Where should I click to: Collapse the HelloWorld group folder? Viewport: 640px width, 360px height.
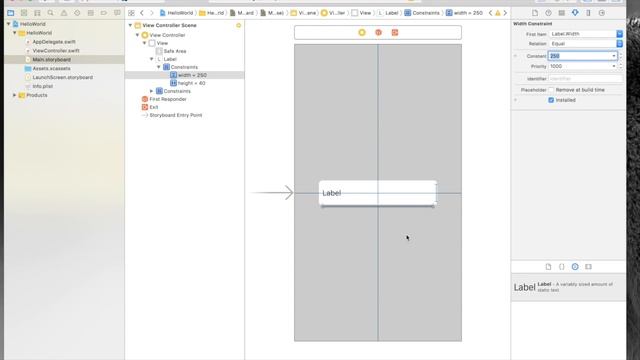click(x=15, y=33)
